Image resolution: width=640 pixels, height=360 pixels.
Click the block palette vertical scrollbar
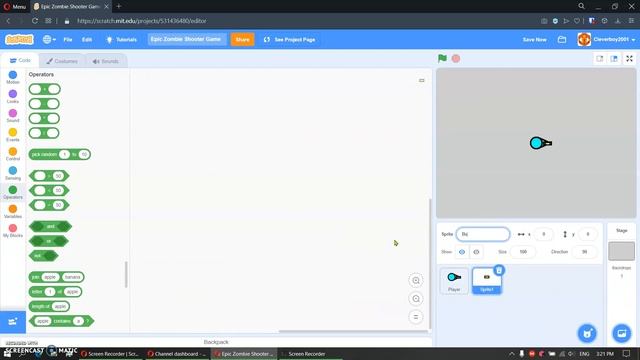tap(126, 274)
